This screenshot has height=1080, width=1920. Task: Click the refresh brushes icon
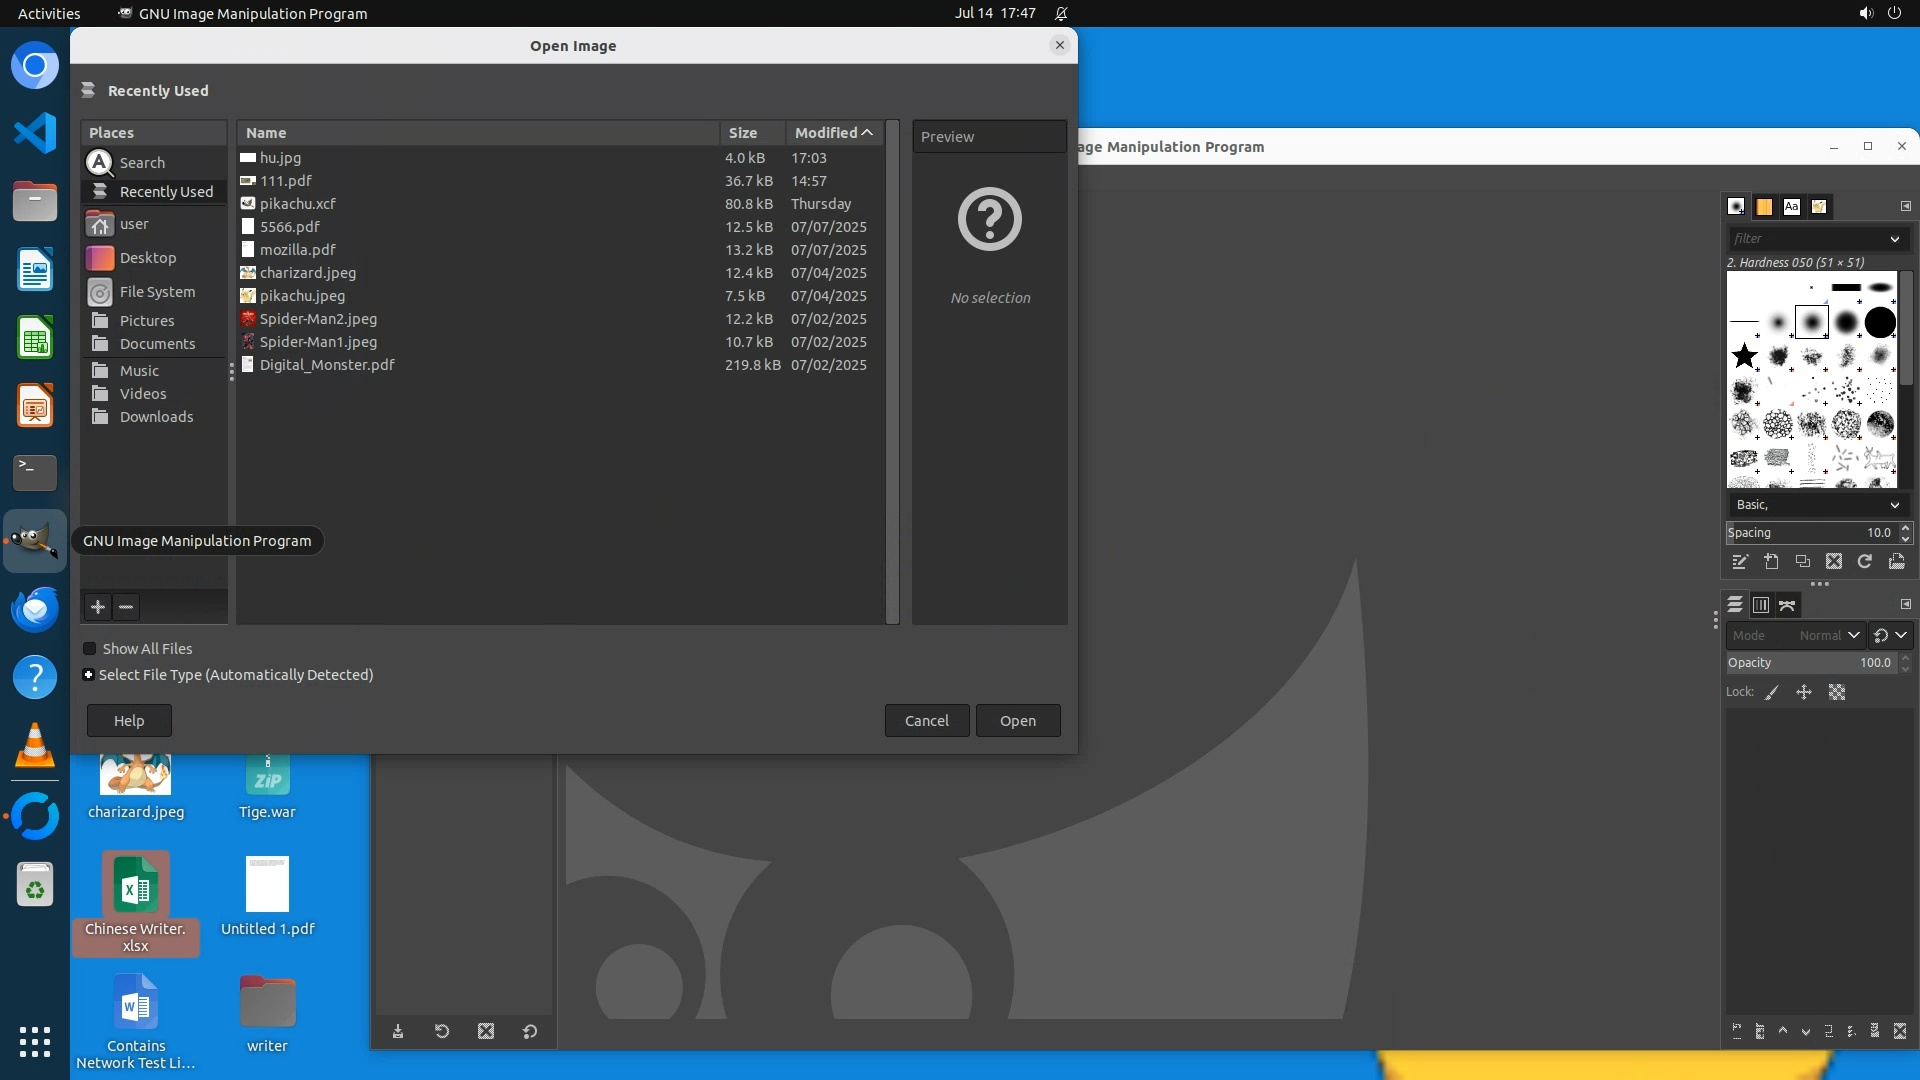[1865, 562]
